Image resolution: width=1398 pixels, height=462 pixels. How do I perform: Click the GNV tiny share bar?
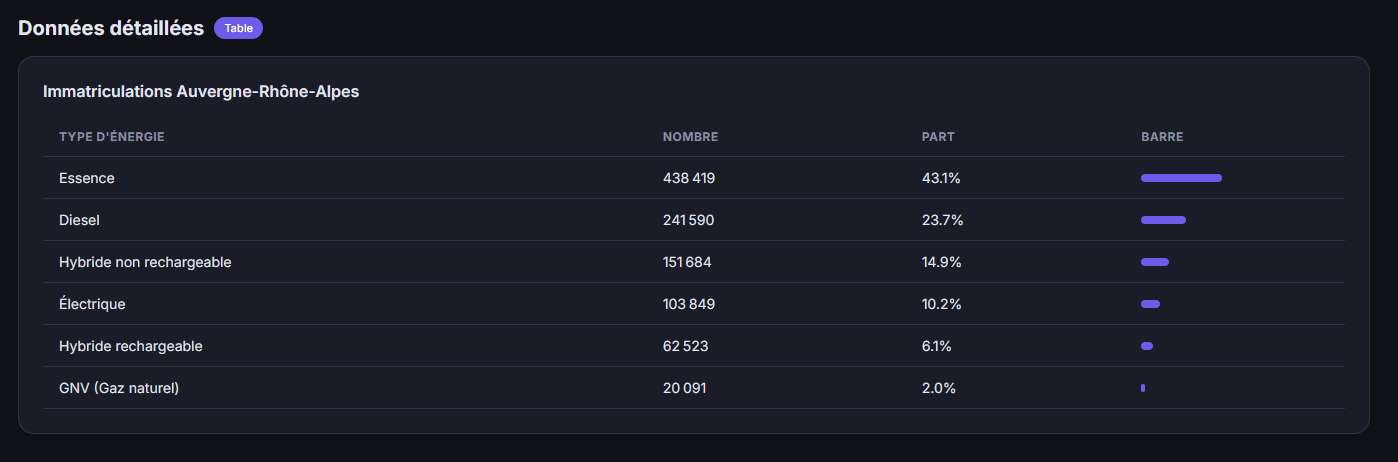1143,388
